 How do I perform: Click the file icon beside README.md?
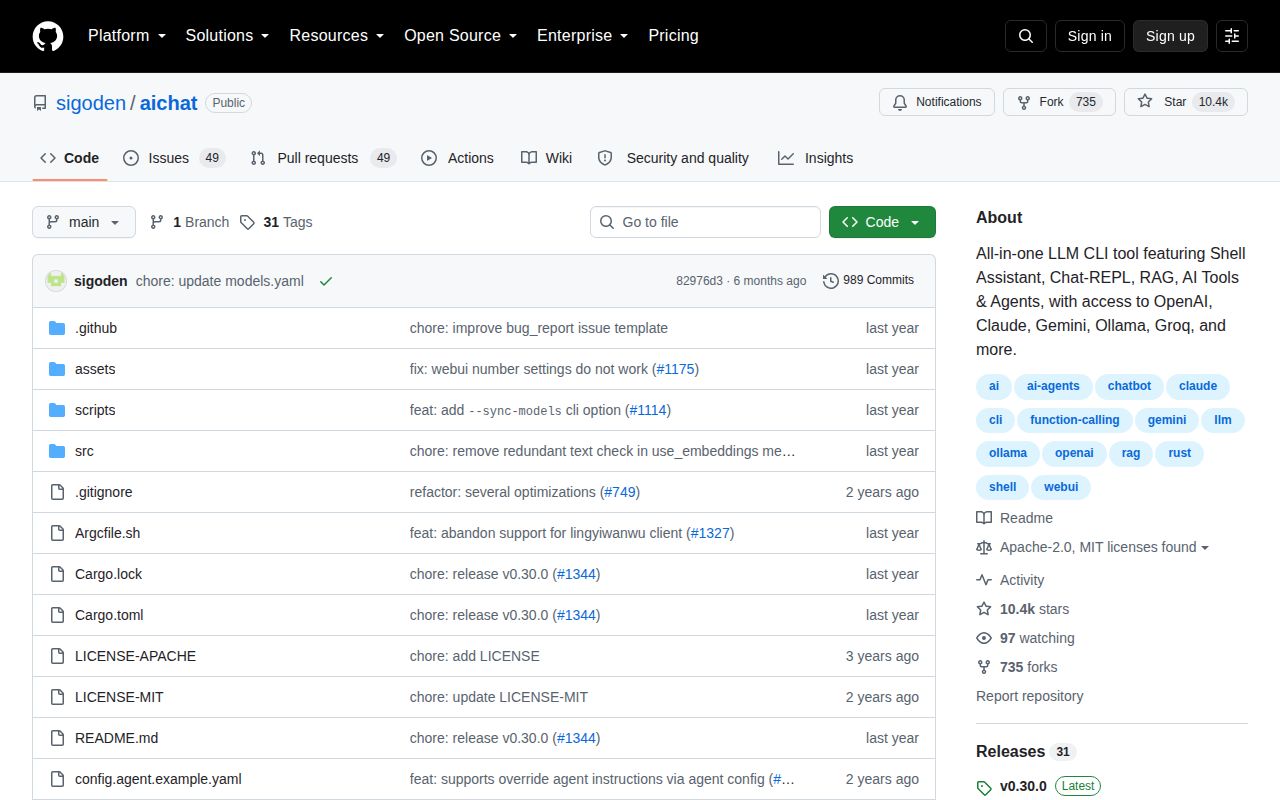[57, 738]
